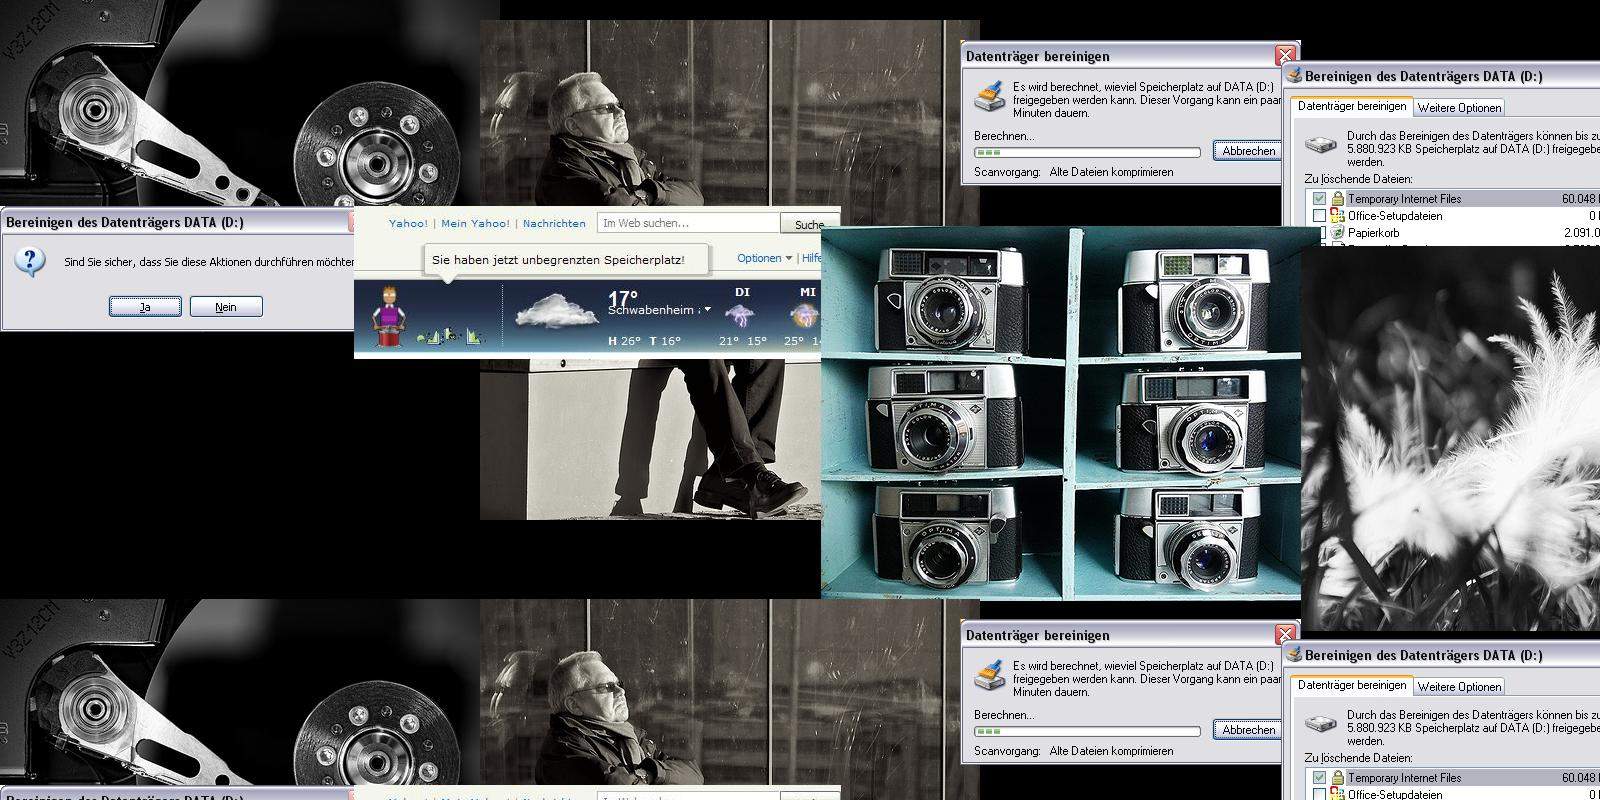This screenshot has width=1600, height=800.
Task: Click the '60.048' size value in upper window
Action: pyautogui.click(x=1578, y=199)
